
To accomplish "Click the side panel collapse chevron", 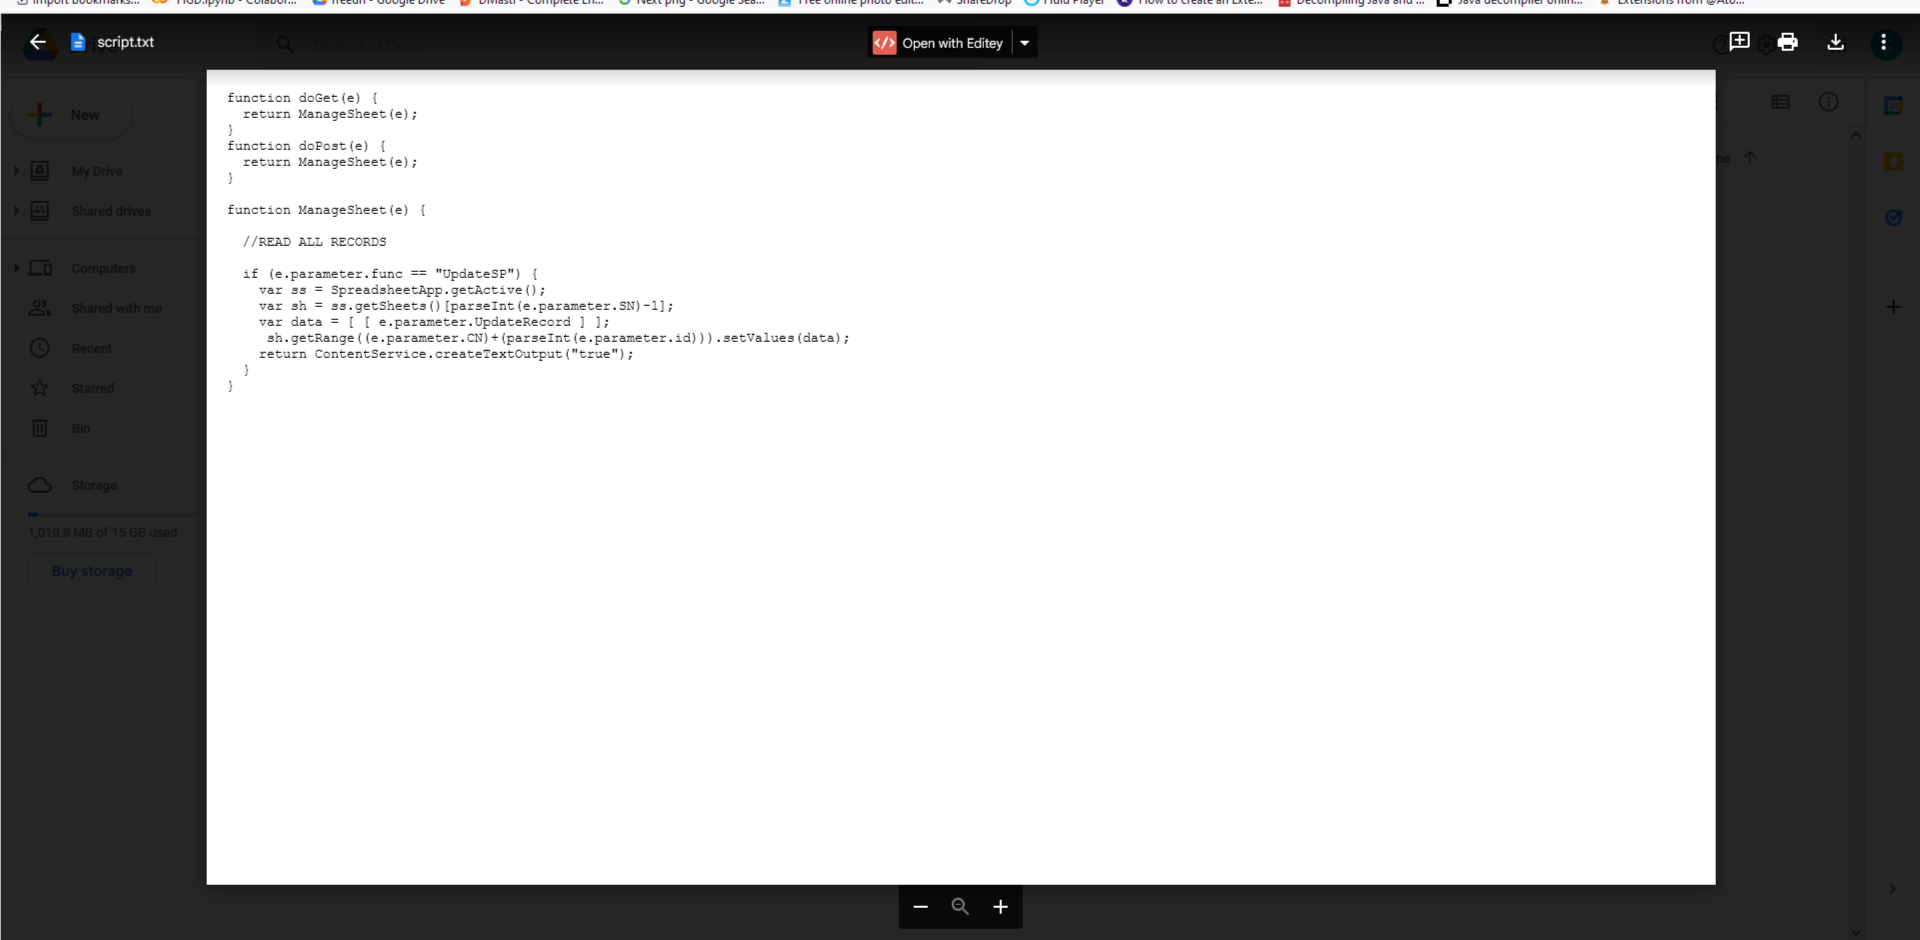I will tap(1892, 888).
